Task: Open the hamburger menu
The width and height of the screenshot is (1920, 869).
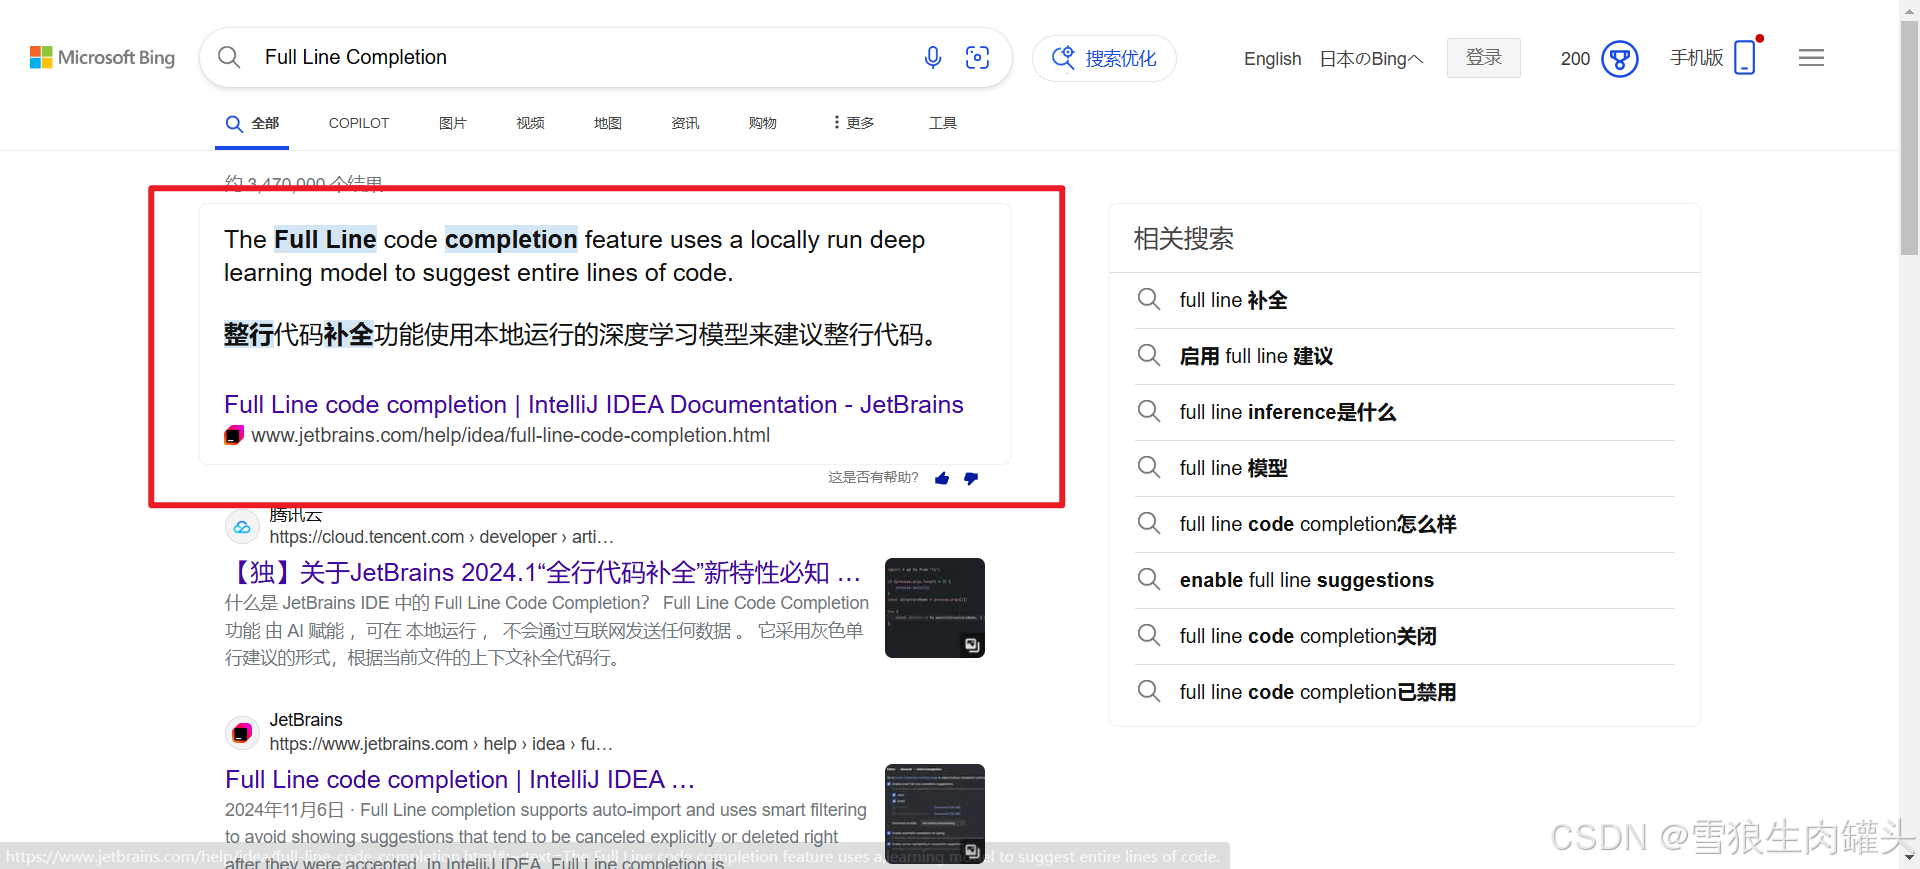Action: [x=1811, y=58]
